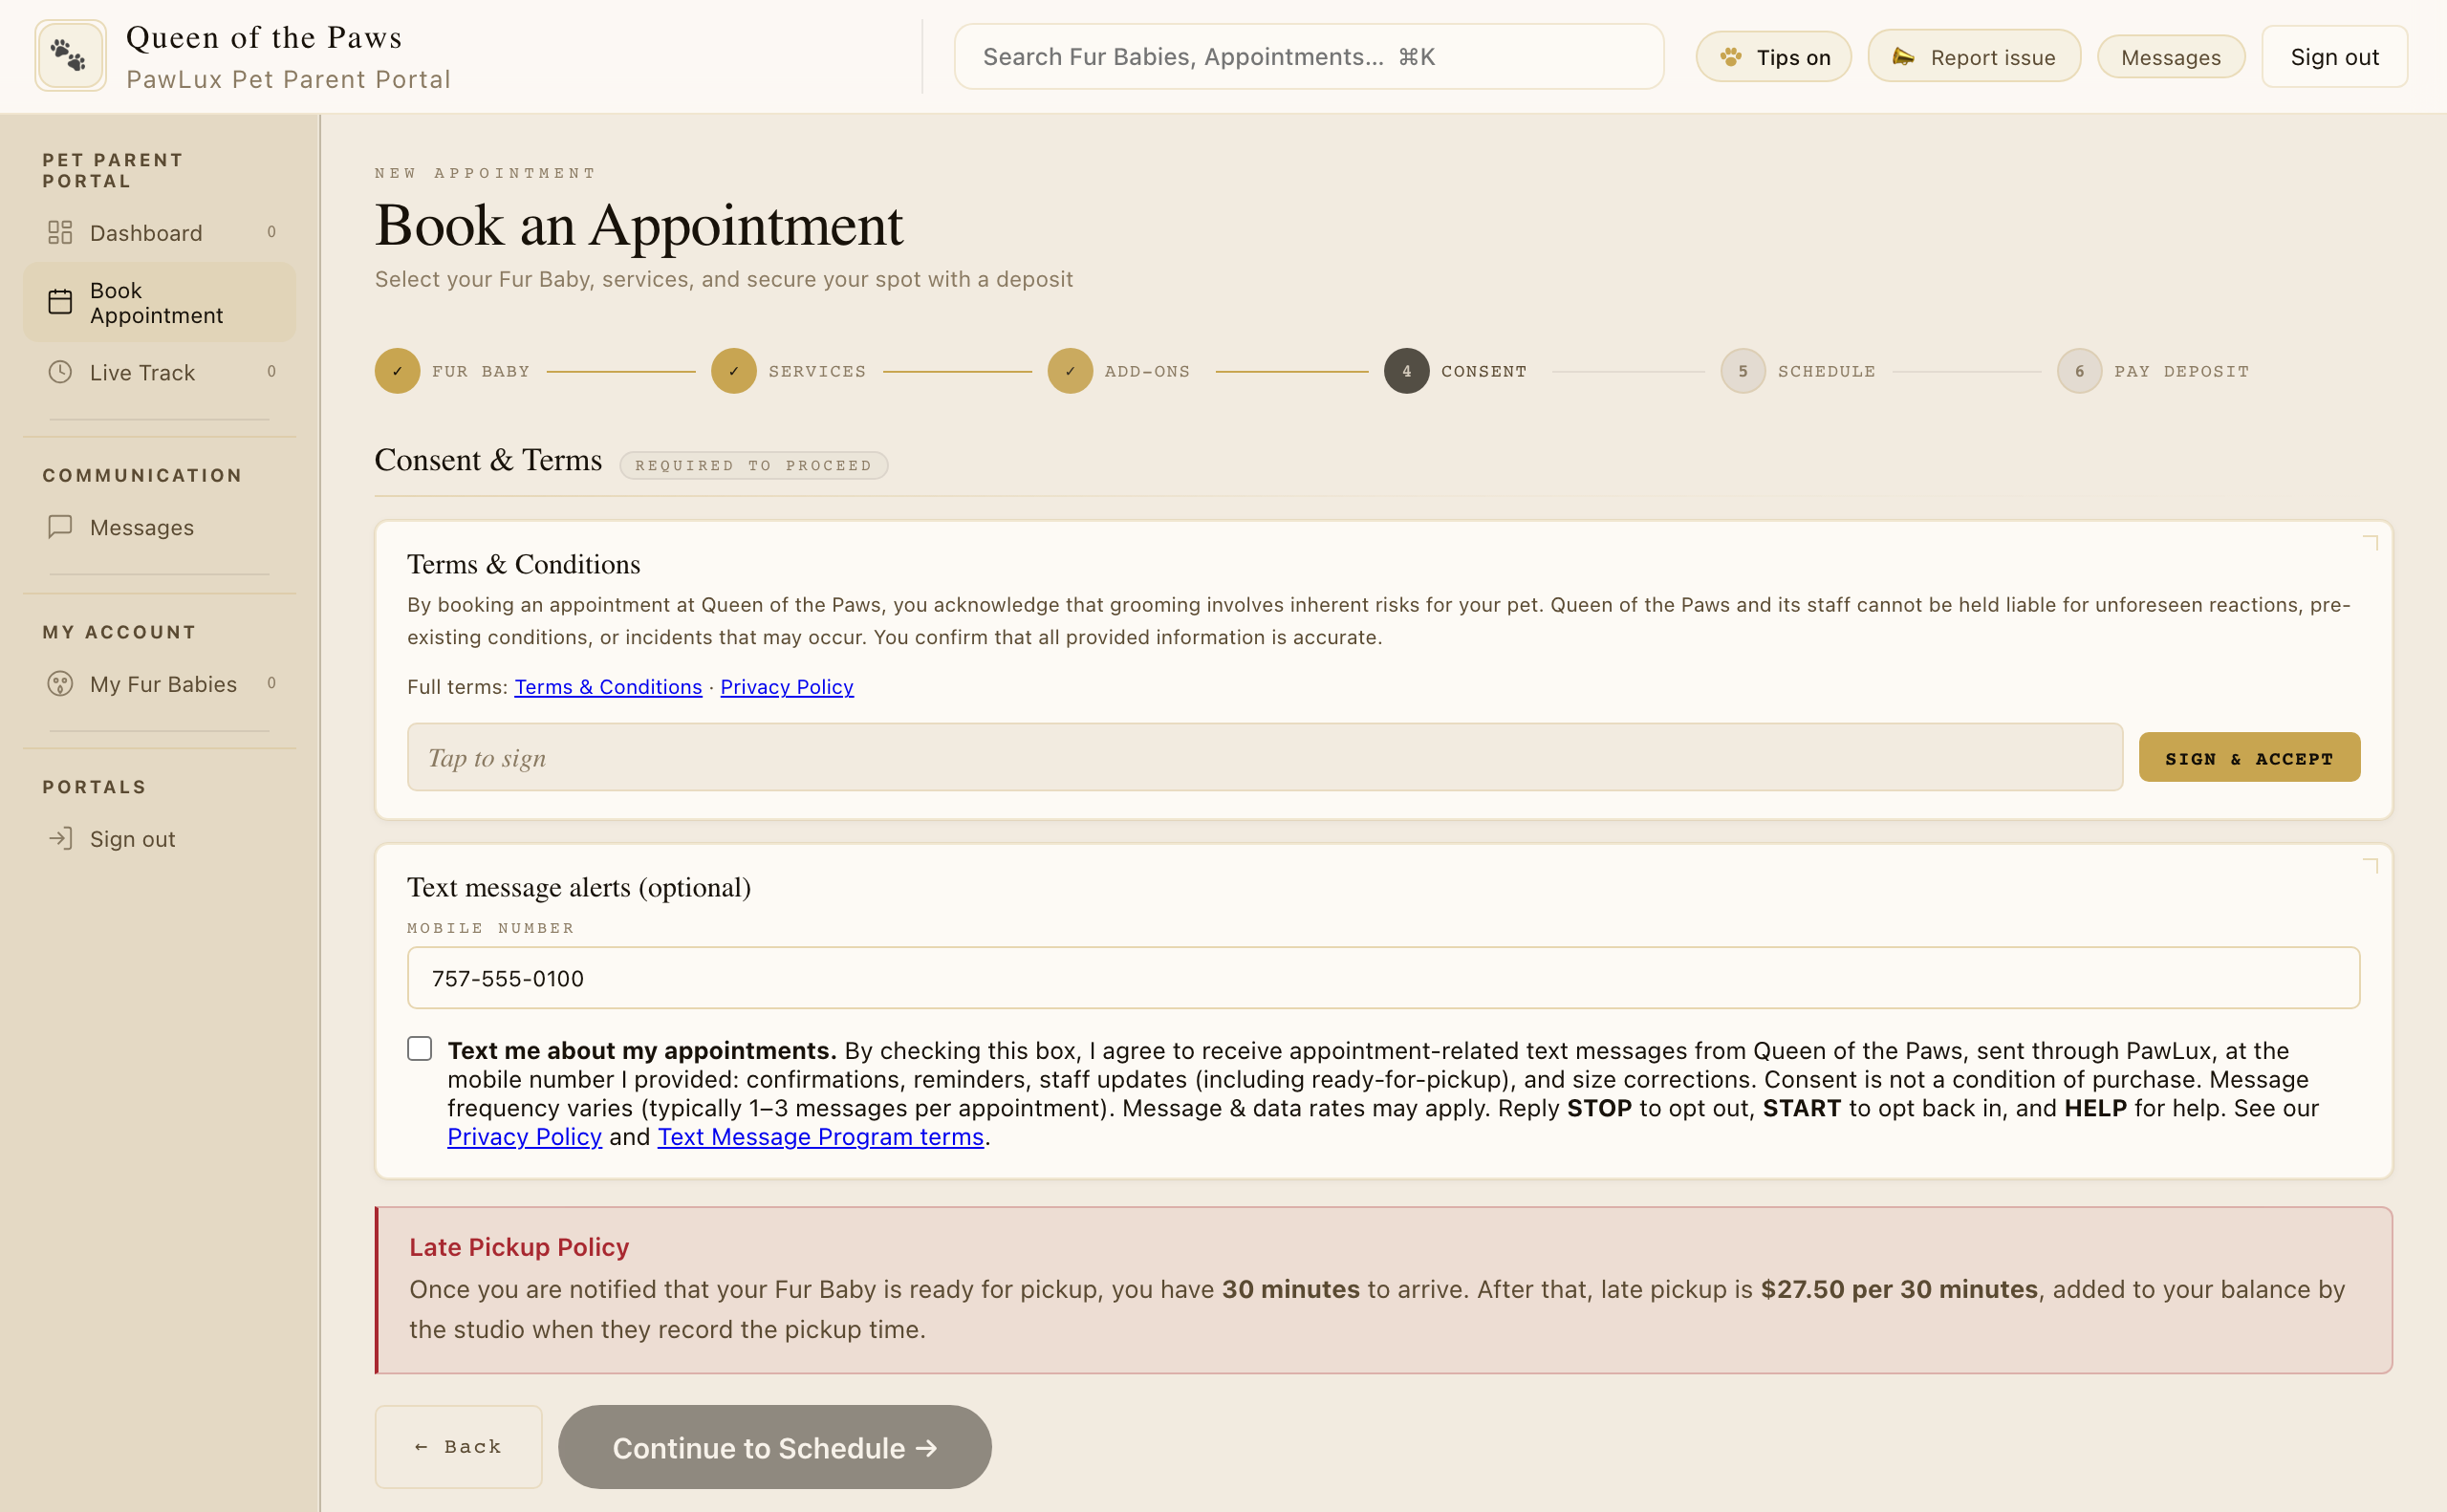Click the sidebar Sign out arrow icon
Viewport: 2447px width, 1512px height.
click(60, 838)
